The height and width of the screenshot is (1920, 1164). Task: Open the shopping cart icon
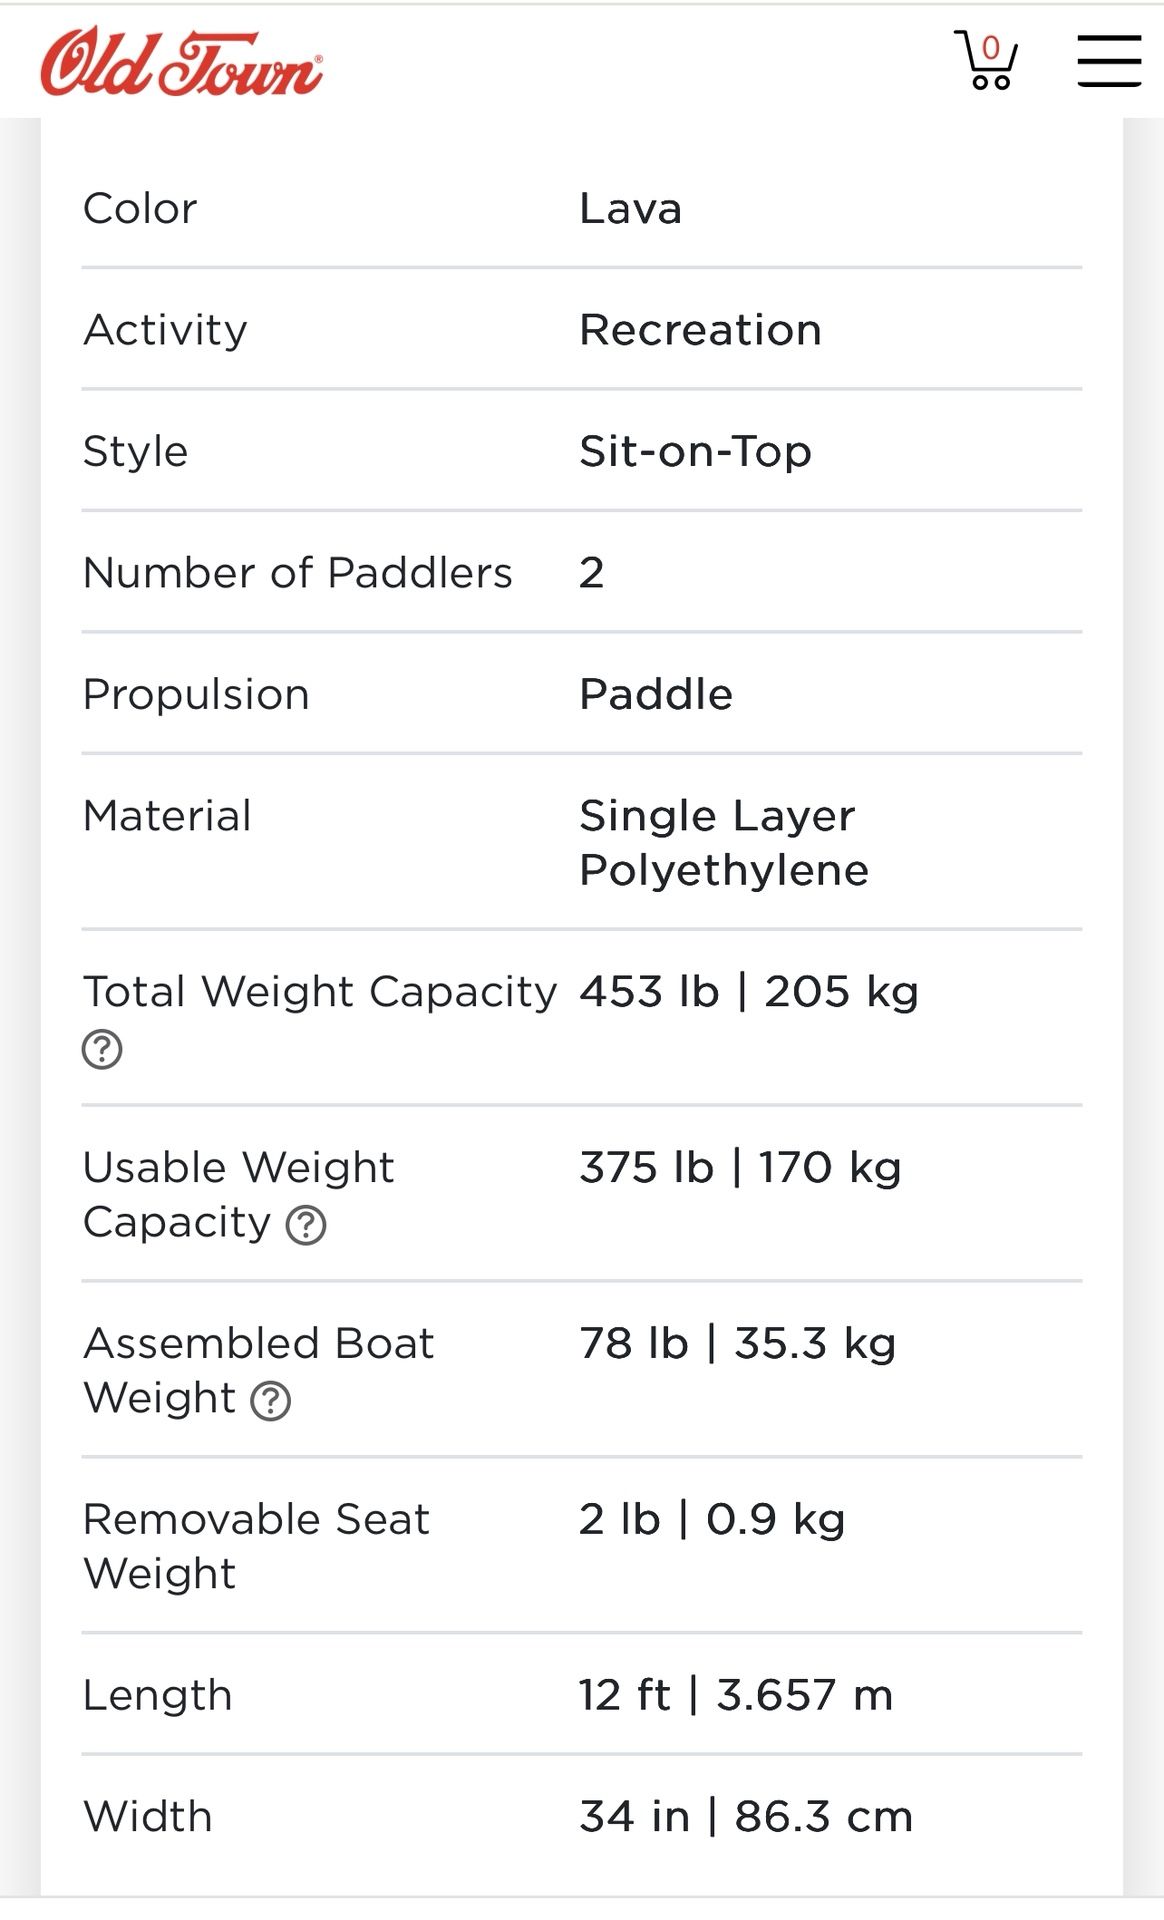coord(986,60)
